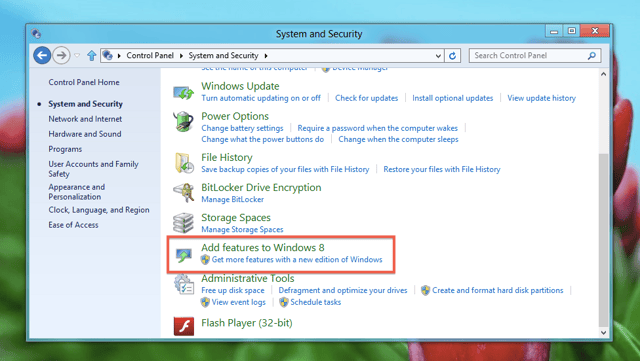Open Clock, Language, and Region category
Viewport: 640px width, 361px height.
coord(99,210)
